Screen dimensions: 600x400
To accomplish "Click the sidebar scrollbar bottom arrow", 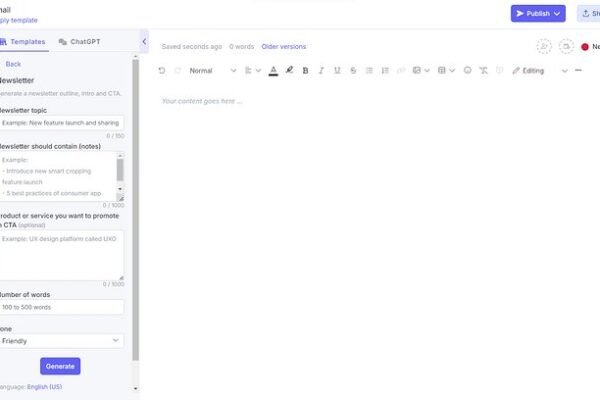I will (x=135, y=389).
